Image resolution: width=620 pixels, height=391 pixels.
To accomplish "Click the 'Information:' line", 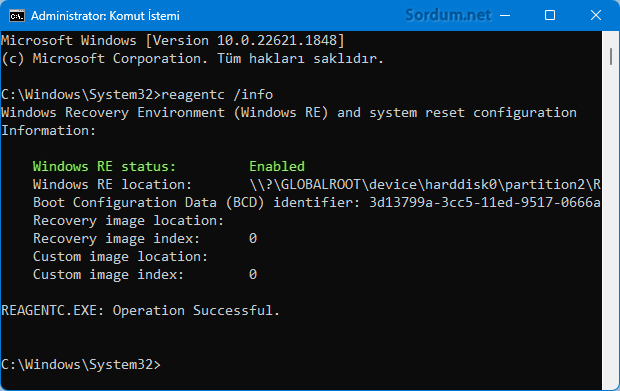I will pyautogui.click(x=49, y=130).
